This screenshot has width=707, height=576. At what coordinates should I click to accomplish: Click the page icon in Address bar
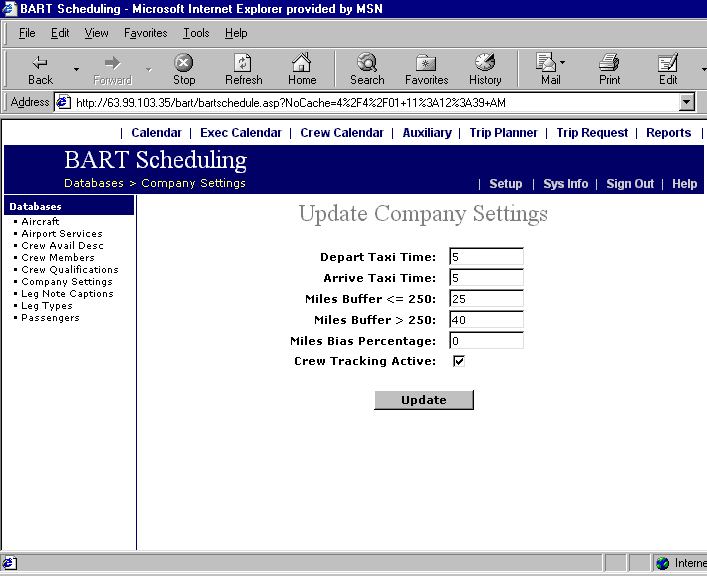coord(63,103)
